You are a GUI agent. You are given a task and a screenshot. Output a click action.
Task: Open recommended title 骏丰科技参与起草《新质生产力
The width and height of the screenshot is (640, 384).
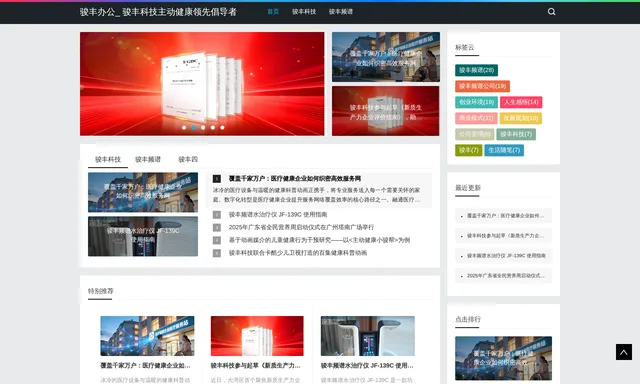tap(256, 366)
